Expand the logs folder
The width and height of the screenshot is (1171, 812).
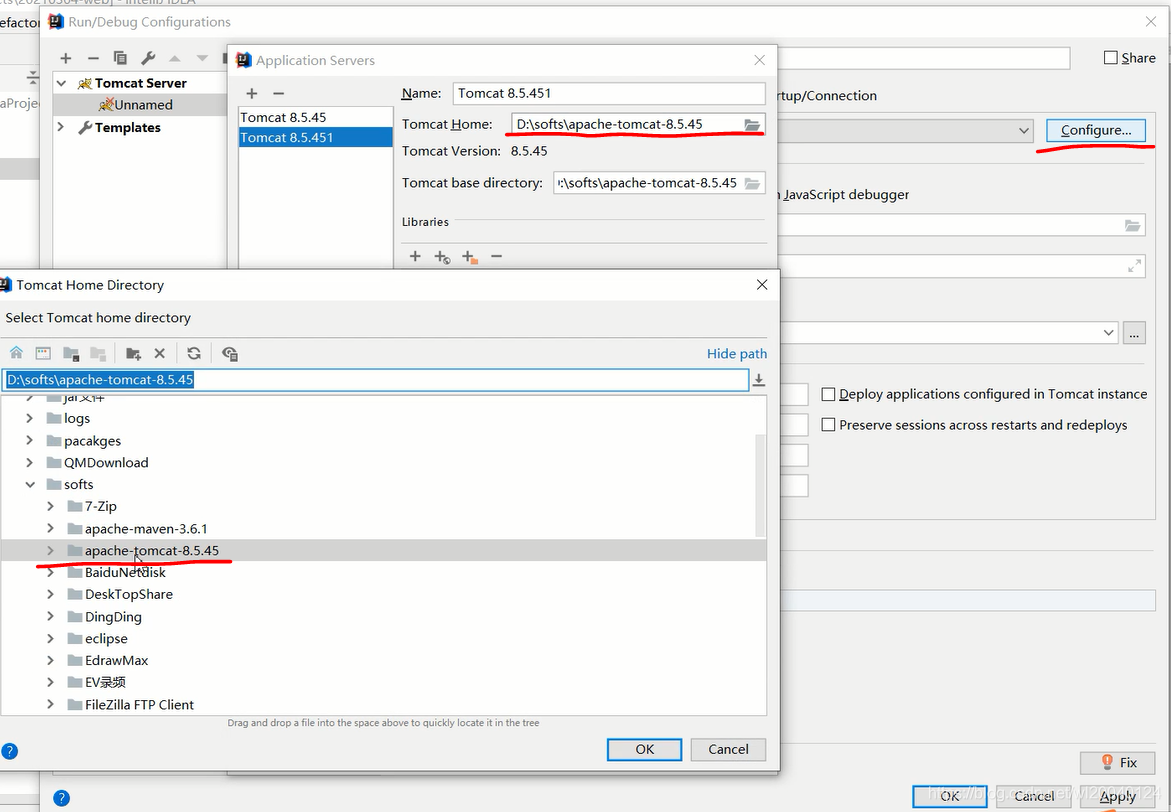coord(30,418)
